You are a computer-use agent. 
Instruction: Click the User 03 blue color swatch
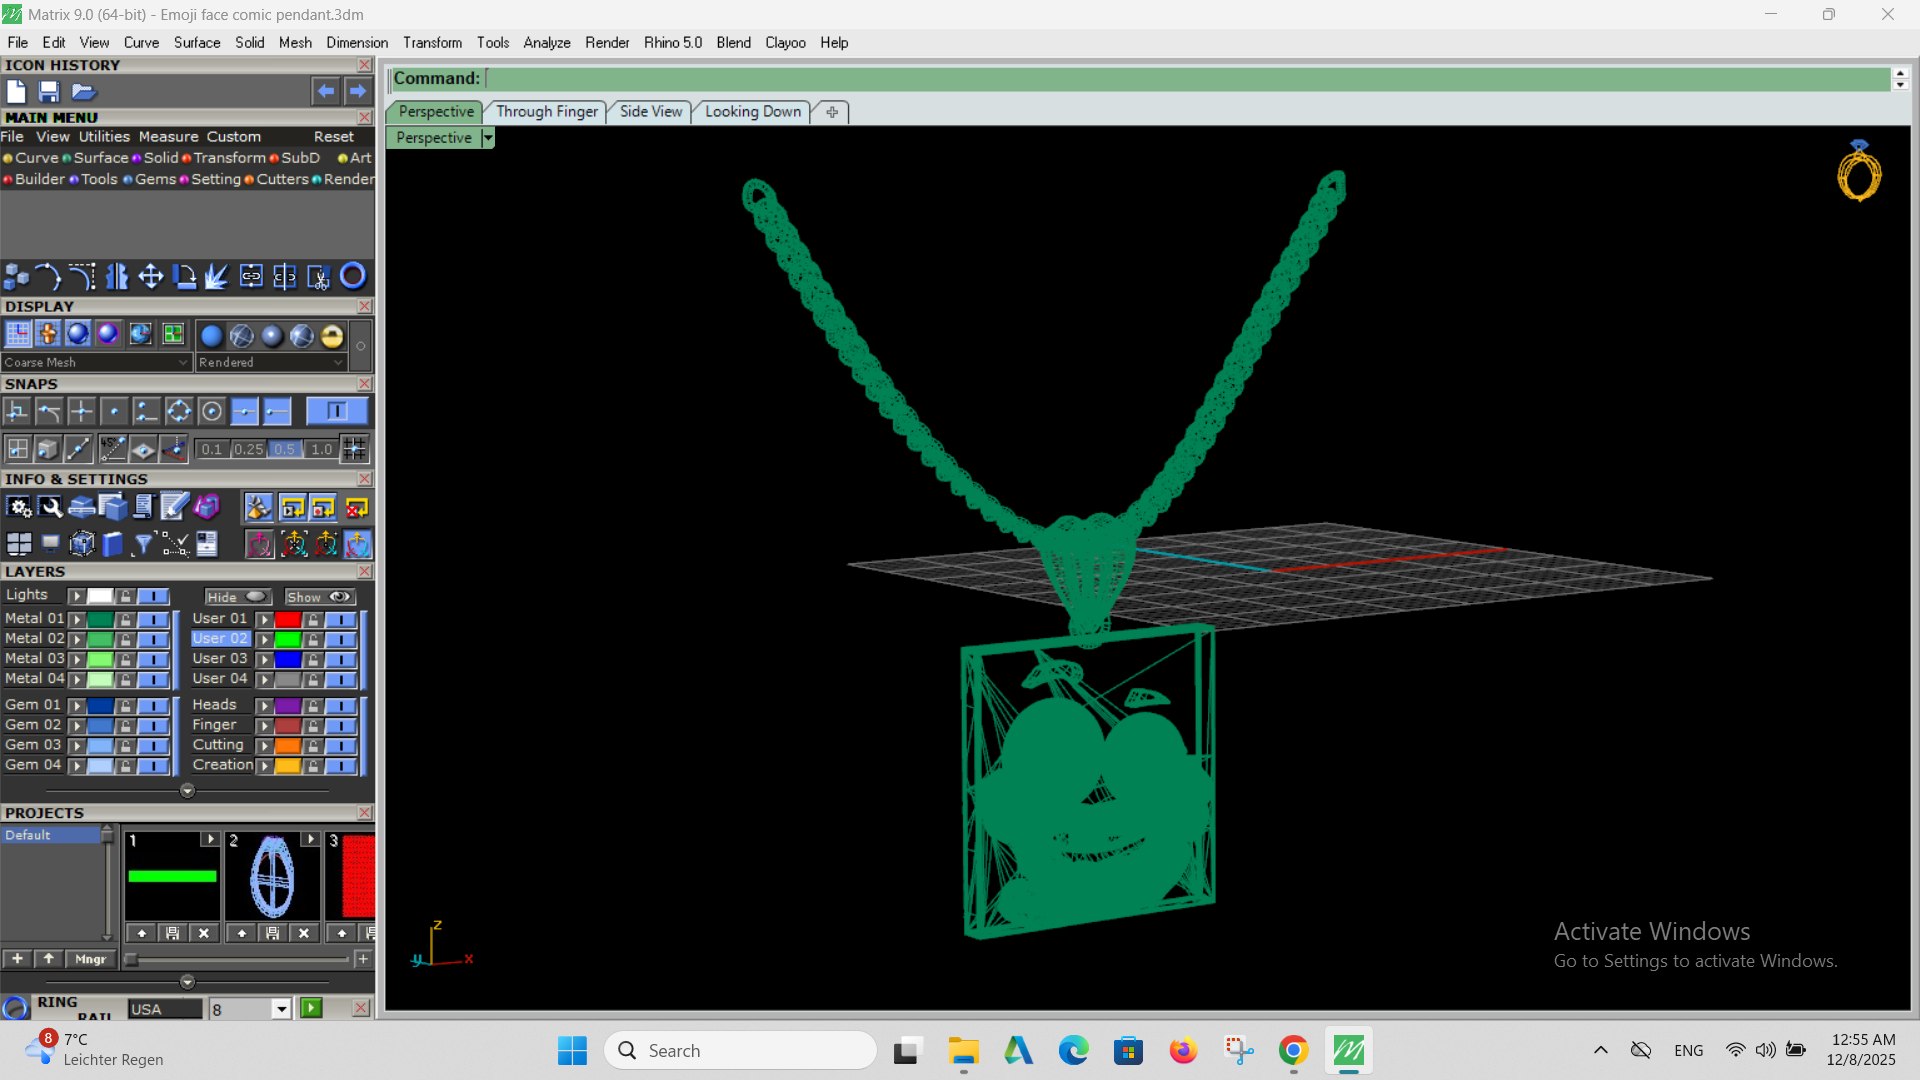coord(288,659)
